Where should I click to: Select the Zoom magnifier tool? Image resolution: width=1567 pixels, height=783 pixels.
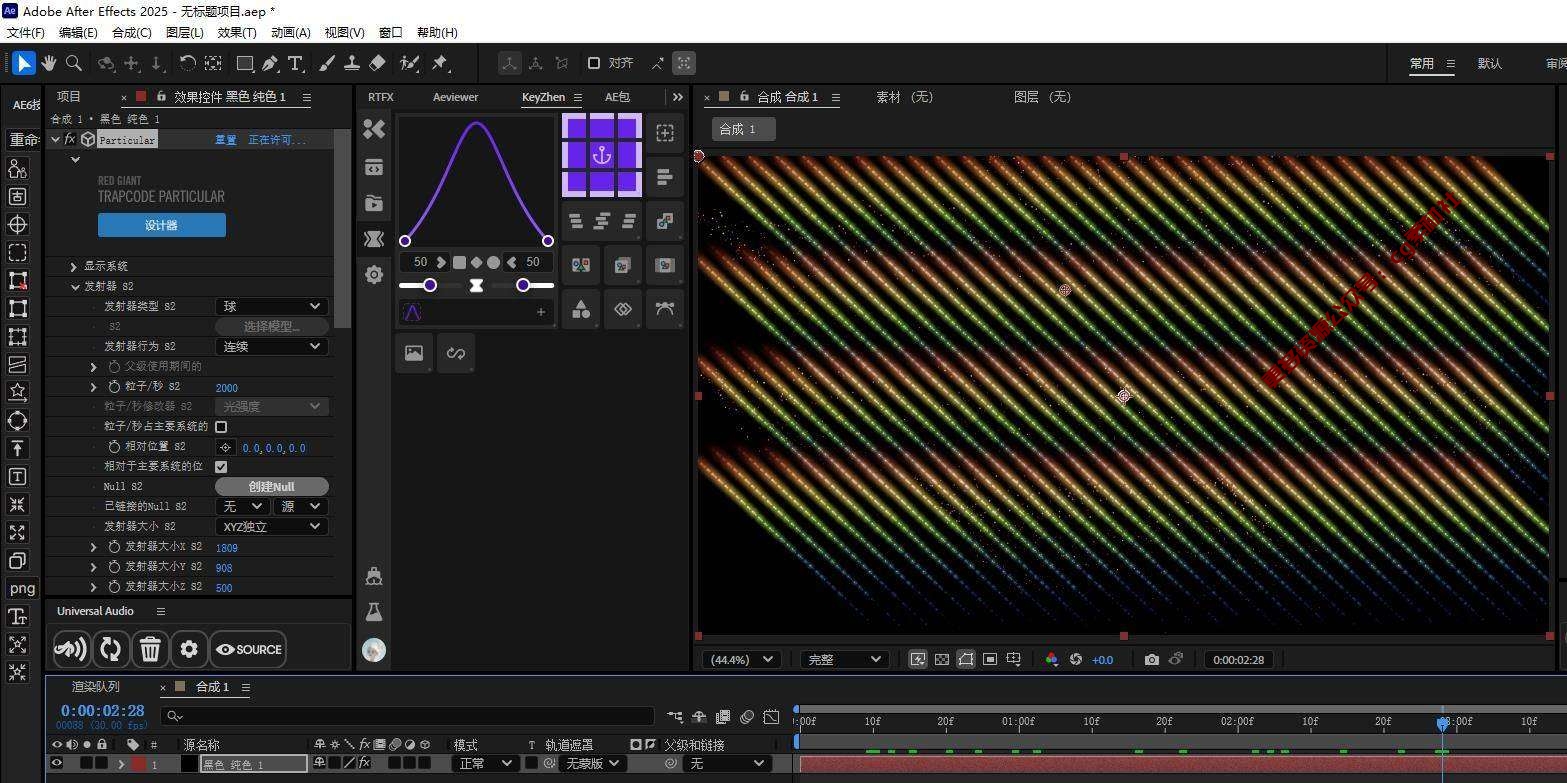pyautogui.click(x=73, y=63)
